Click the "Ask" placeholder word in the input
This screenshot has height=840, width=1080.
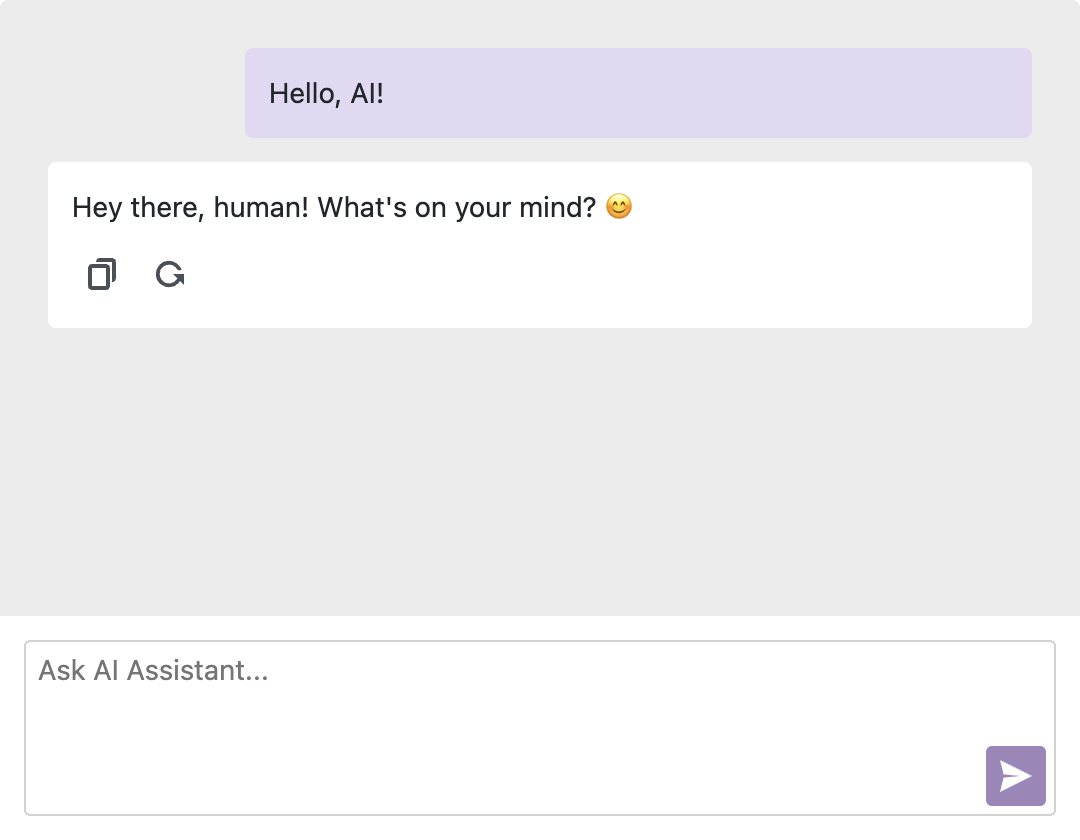(62, 670)
